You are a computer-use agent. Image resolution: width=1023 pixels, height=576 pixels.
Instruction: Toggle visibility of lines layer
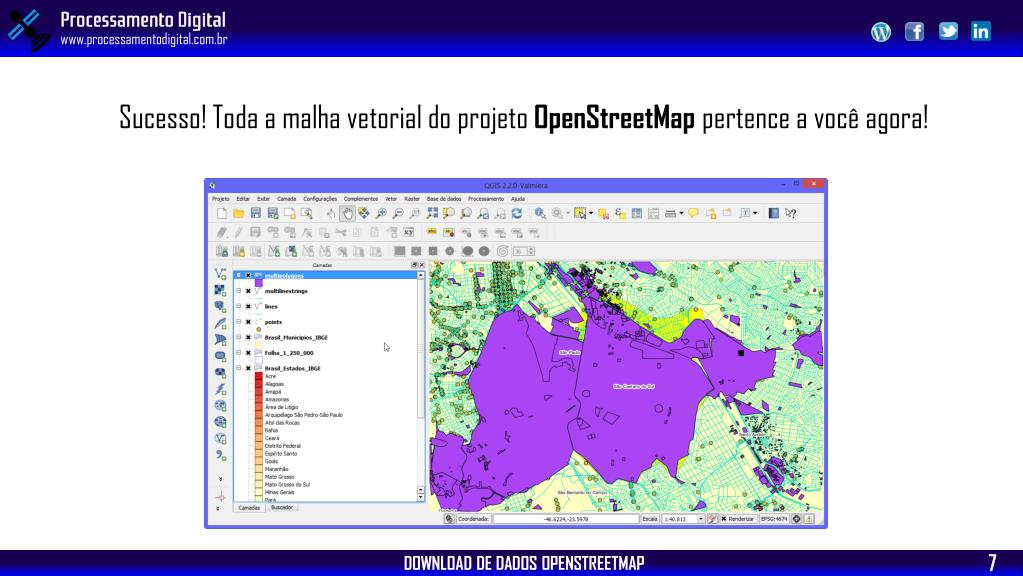coord(248,306)
